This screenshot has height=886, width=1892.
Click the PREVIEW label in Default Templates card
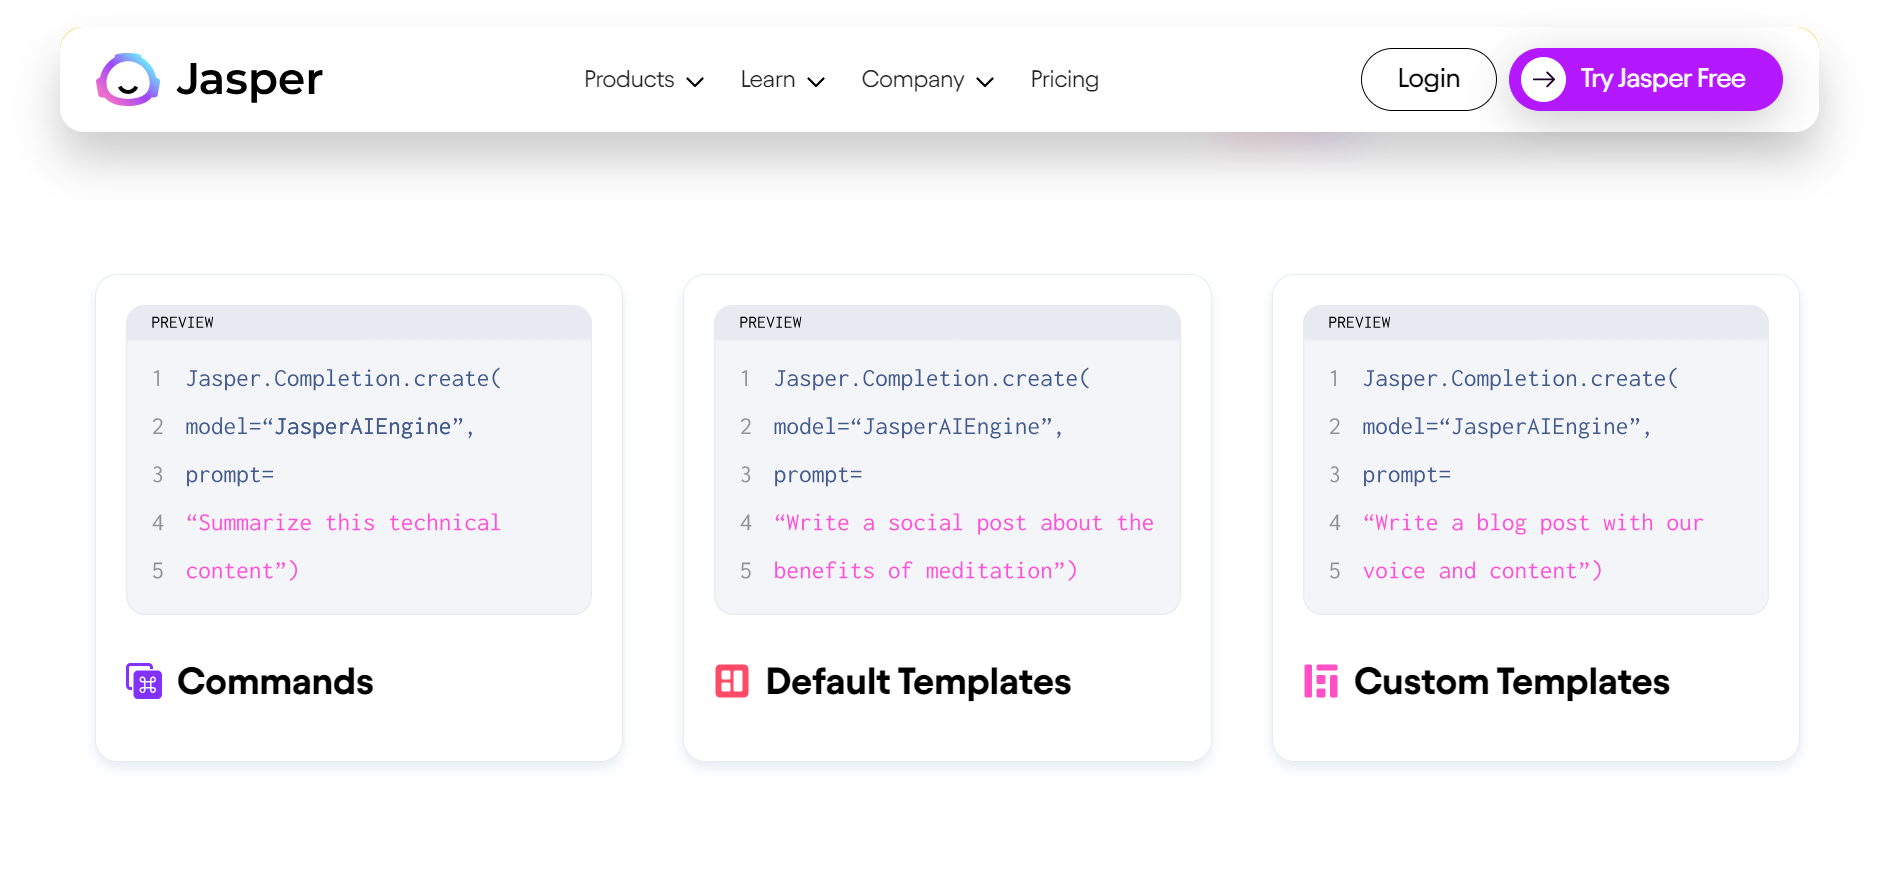point(770,322)
